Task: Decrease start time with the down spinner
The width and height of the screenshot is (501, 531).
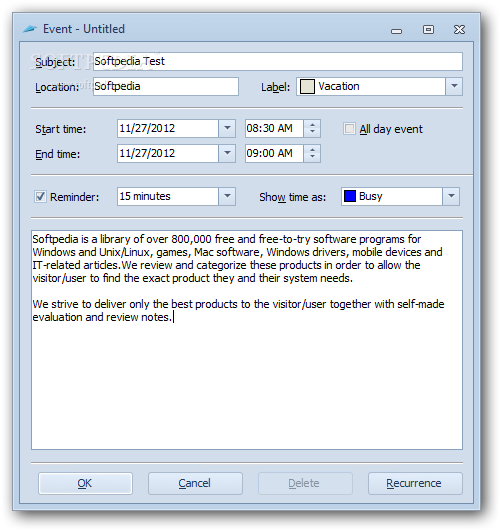Action: click(x=312, y=132)
